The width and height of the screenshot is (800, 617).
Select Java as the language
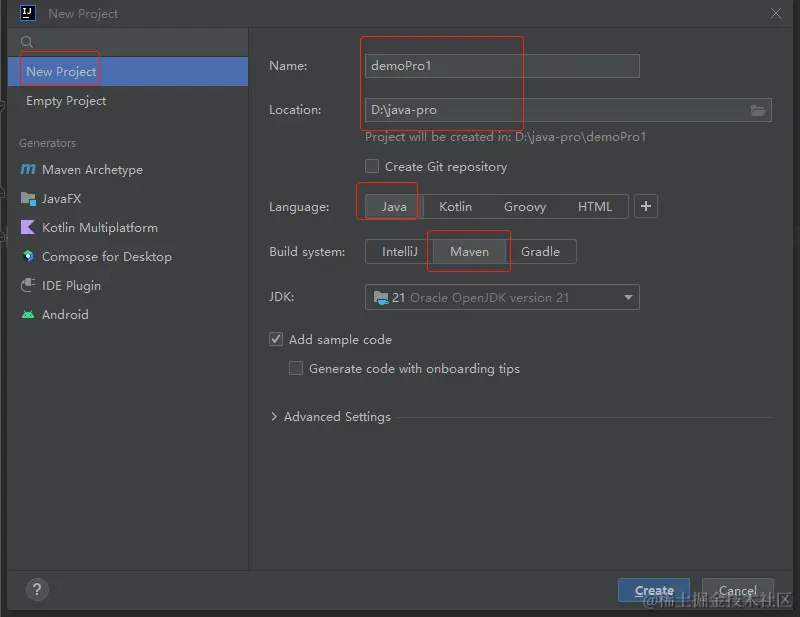pos(394,207)
